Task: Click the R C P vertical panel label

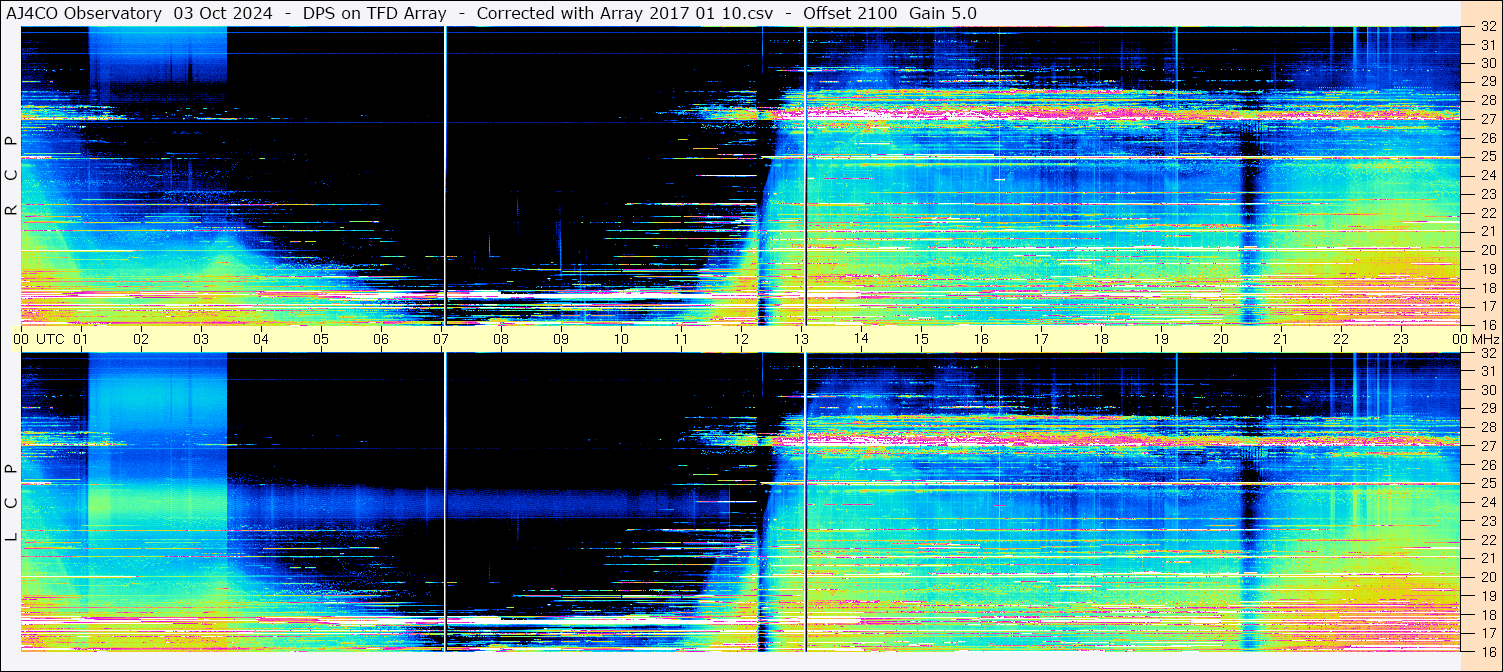Action: (x=11, y=175)
